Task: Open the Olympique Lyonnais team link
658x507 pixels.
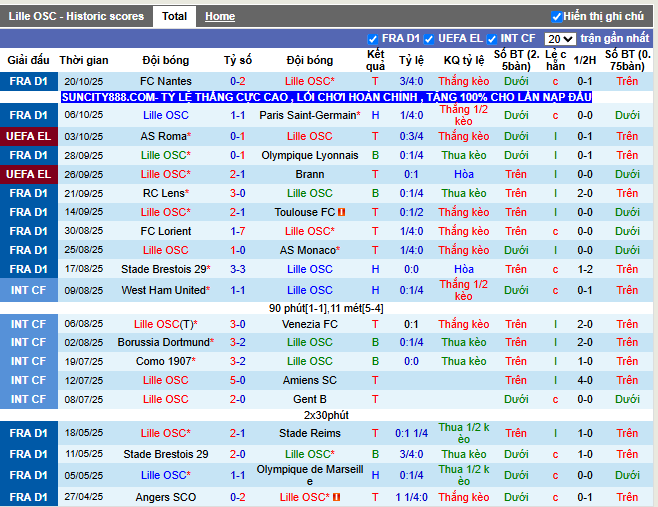Action: click(x=309, y=155)
